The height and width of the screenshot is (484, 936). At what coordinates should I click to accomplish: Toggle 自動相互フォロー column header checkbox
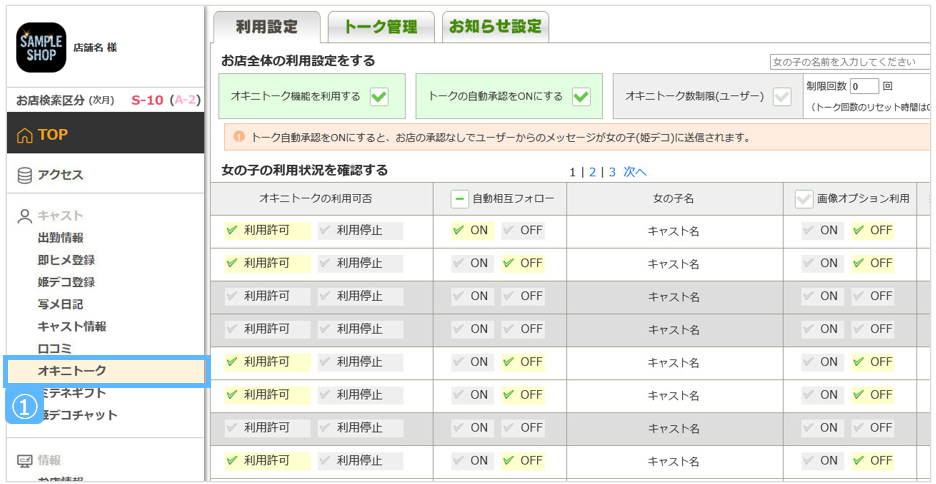(459, 199)
